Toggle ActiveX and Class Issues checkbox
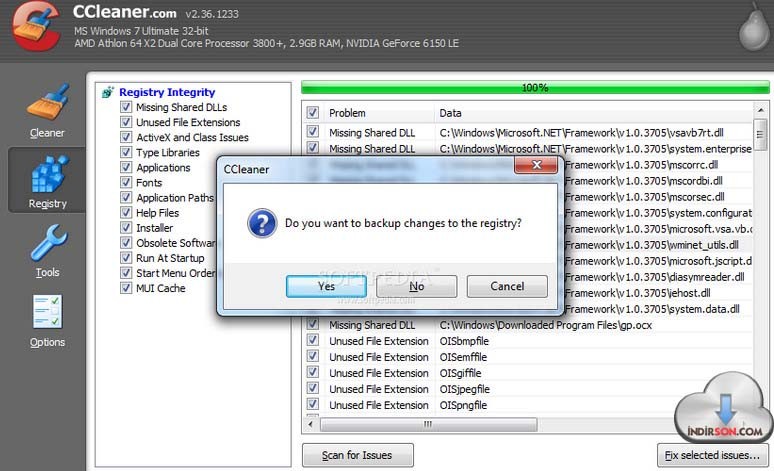Image resolution: width=774 pixels, height=471 pixels. pyautogui.click(x=126, y=137)
